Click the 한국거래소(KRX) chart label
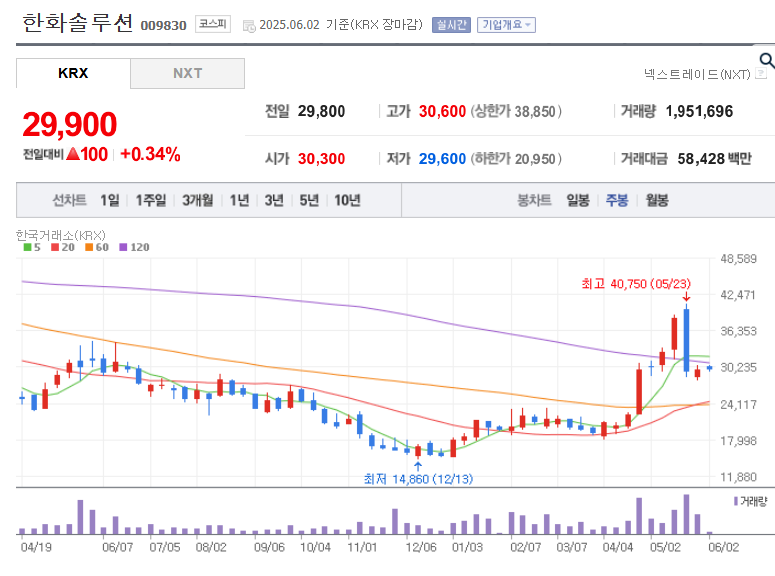This screenshot has height=576, width=775. point(61,235)
